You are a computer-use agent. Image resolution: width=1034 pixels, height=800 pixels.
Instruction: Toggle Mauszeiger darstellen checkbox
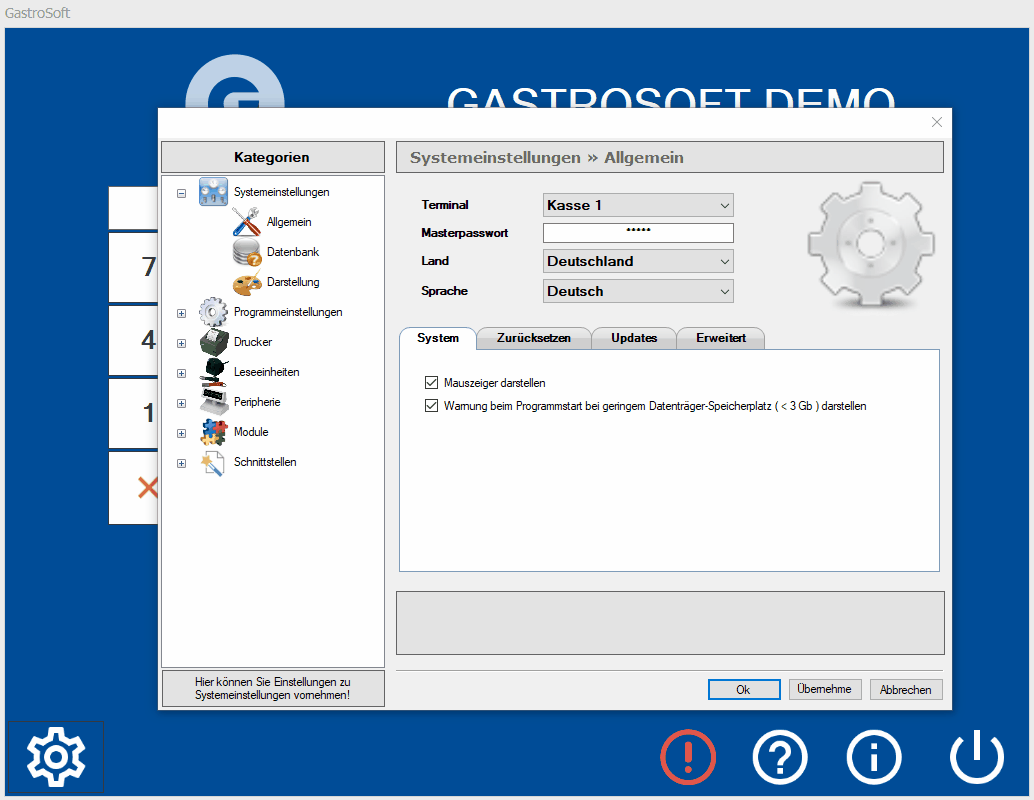click(431, 383)
